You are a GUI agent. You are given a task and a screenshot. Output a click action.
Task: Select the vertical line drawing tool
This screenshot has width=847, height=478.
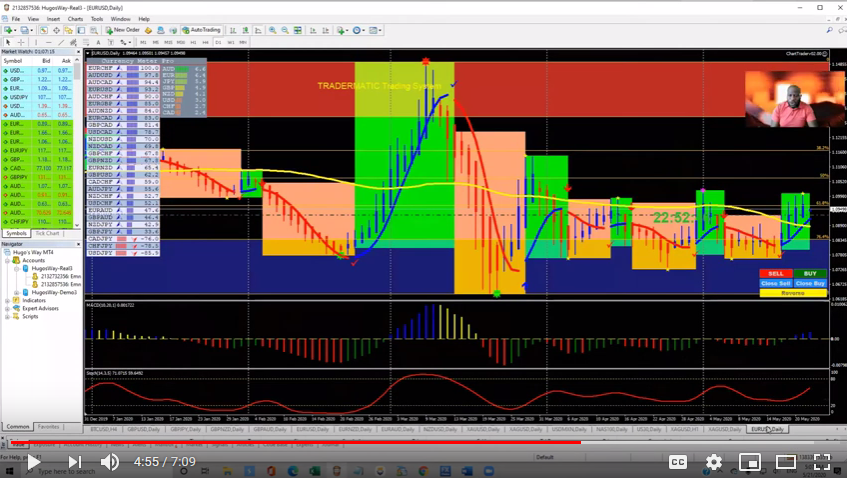(x=36, y=42)
